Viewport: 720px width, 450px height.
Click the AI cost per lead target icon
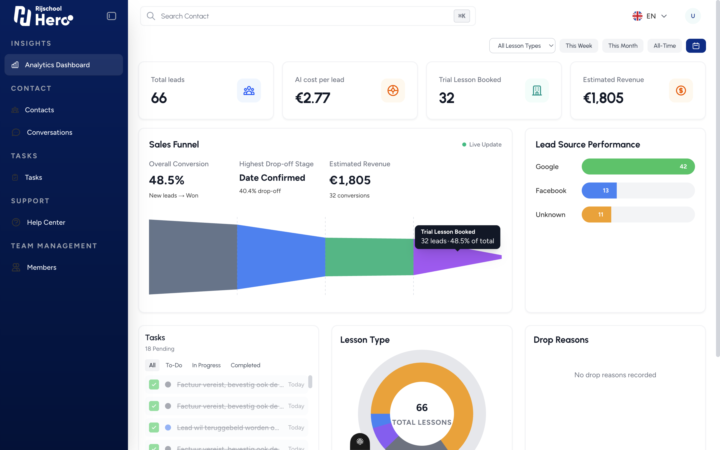tap(393, 90)
